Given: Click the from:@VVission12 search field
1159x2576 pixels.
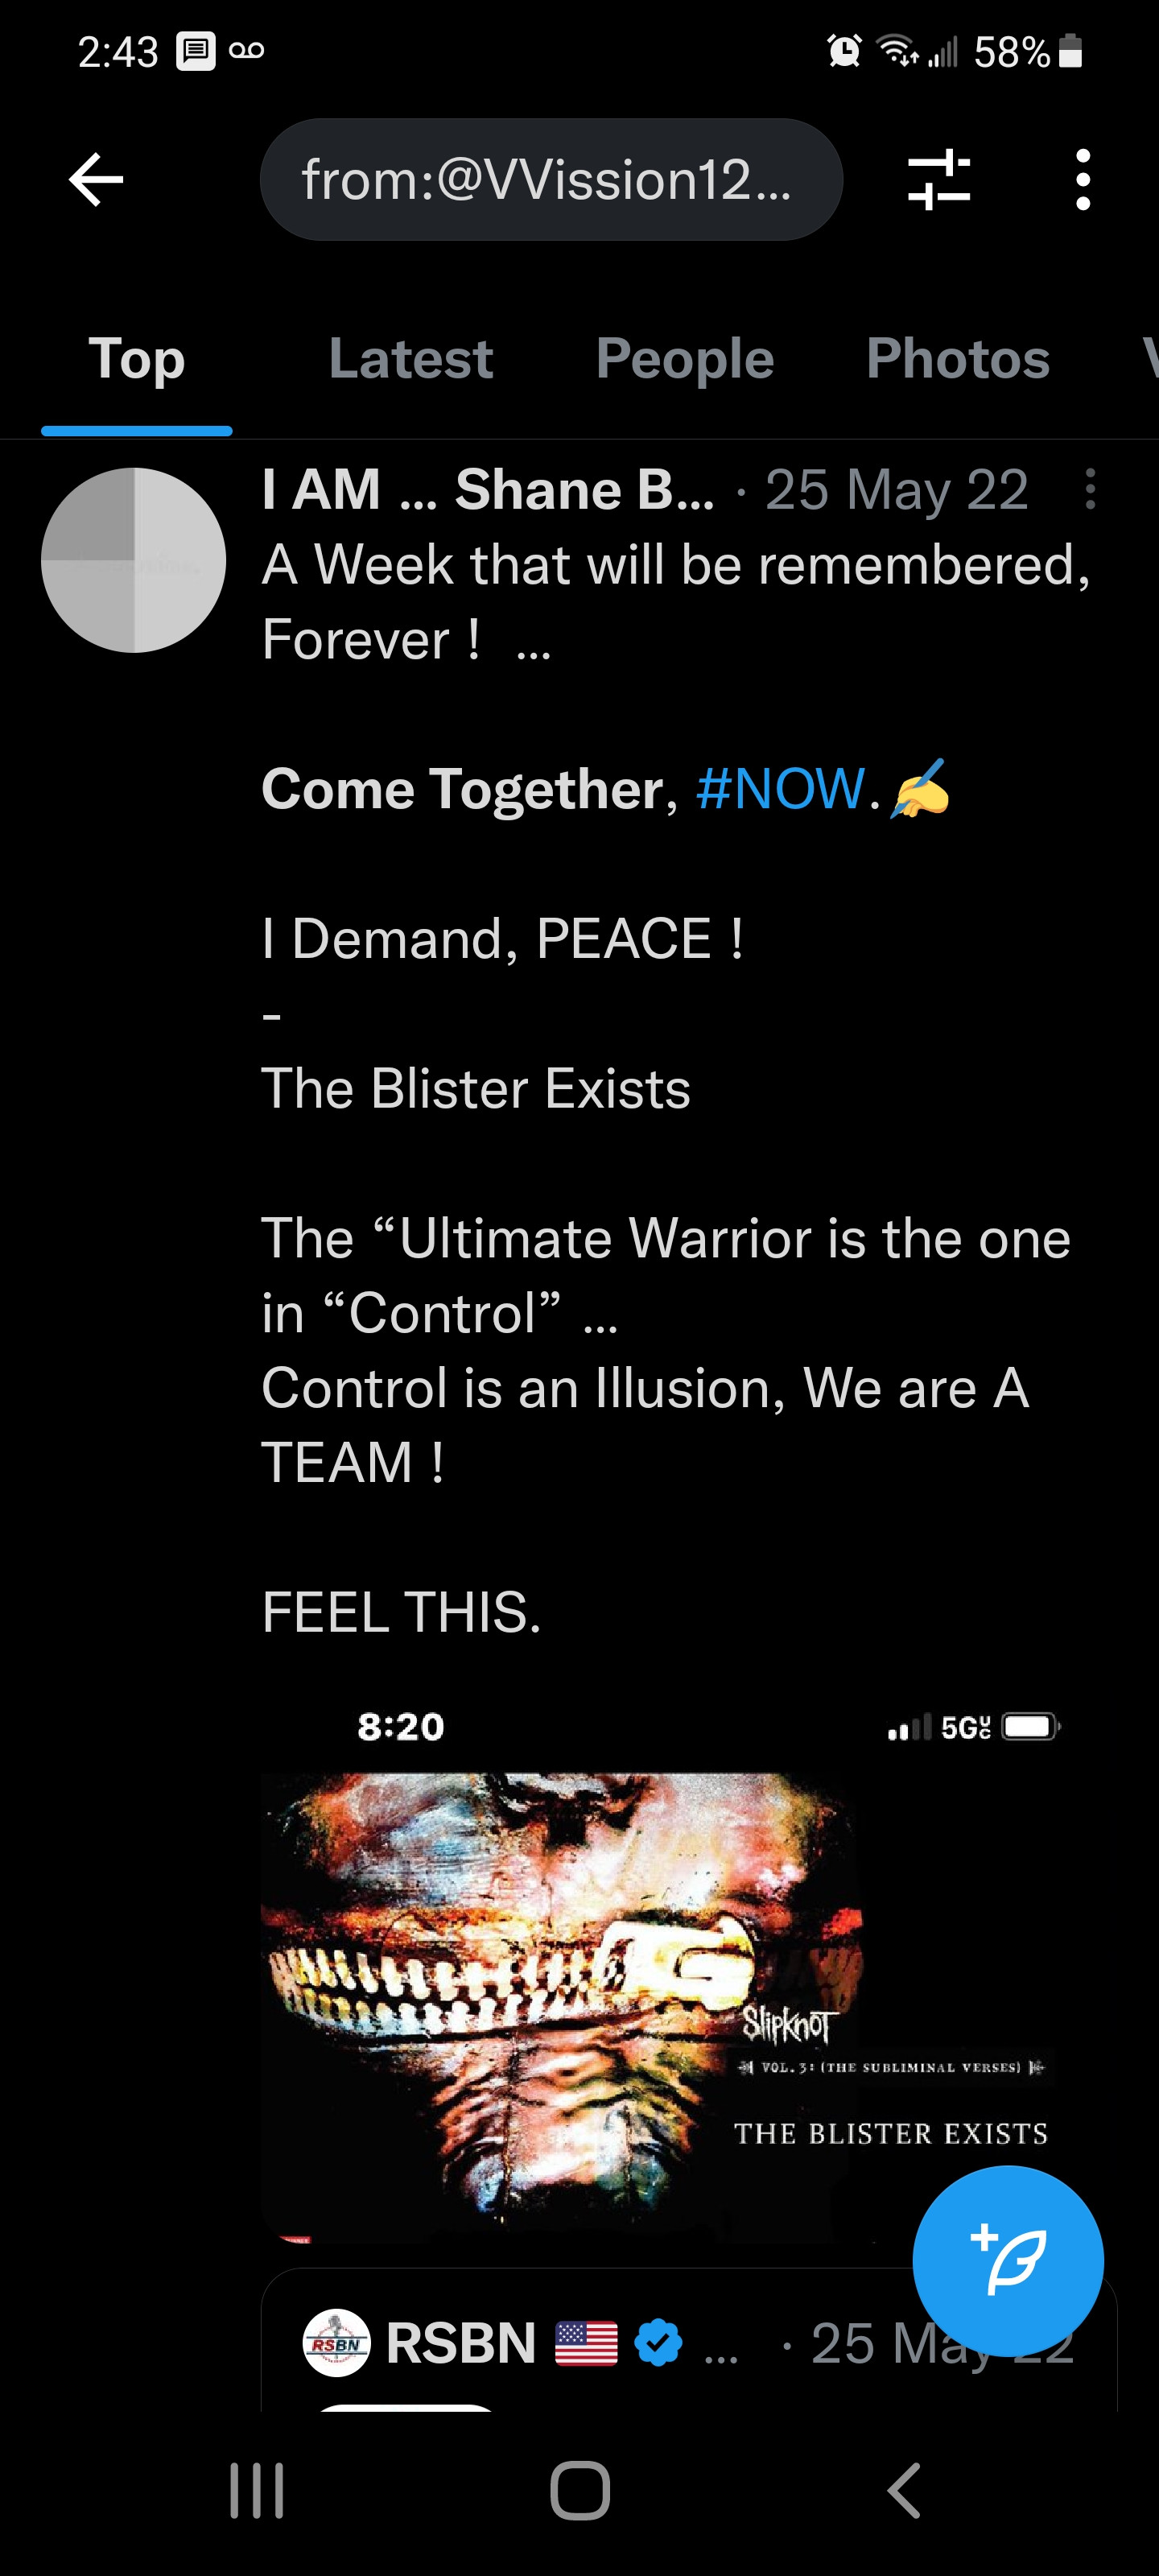Looking at the screenshot, I should click(x=551, y=180).
